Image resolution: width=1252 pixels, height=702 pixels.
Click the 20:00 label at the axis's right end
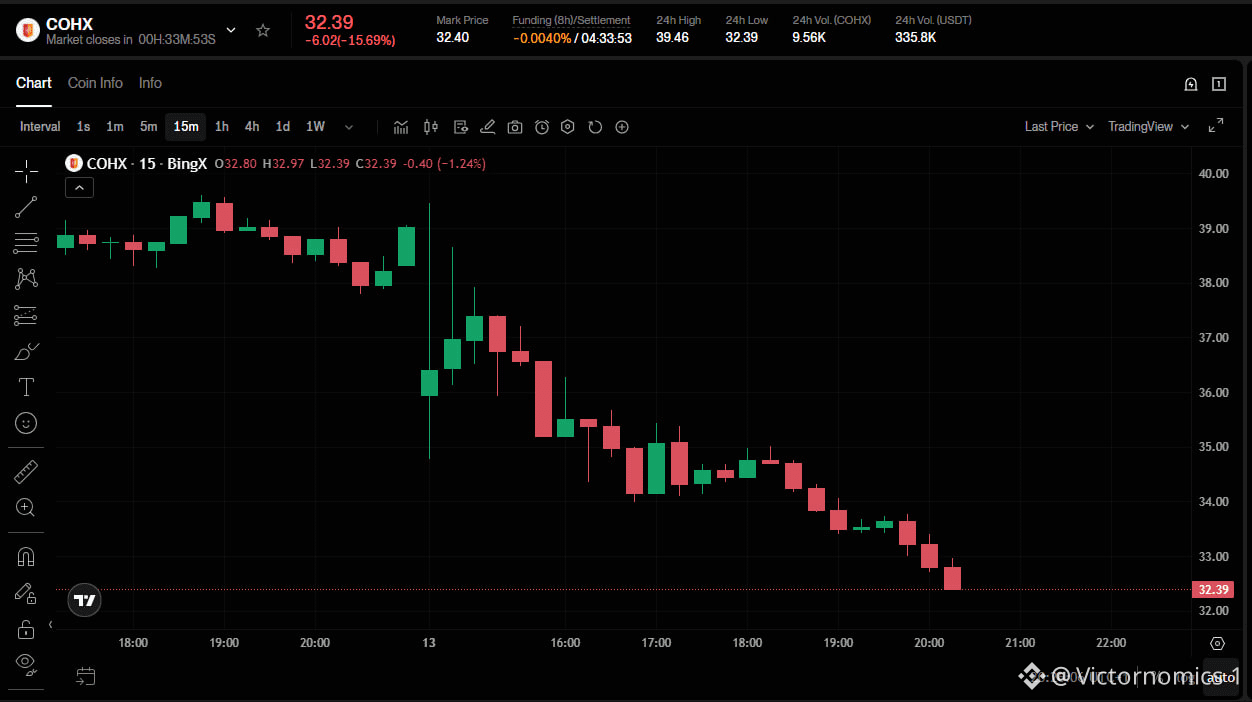929,643
